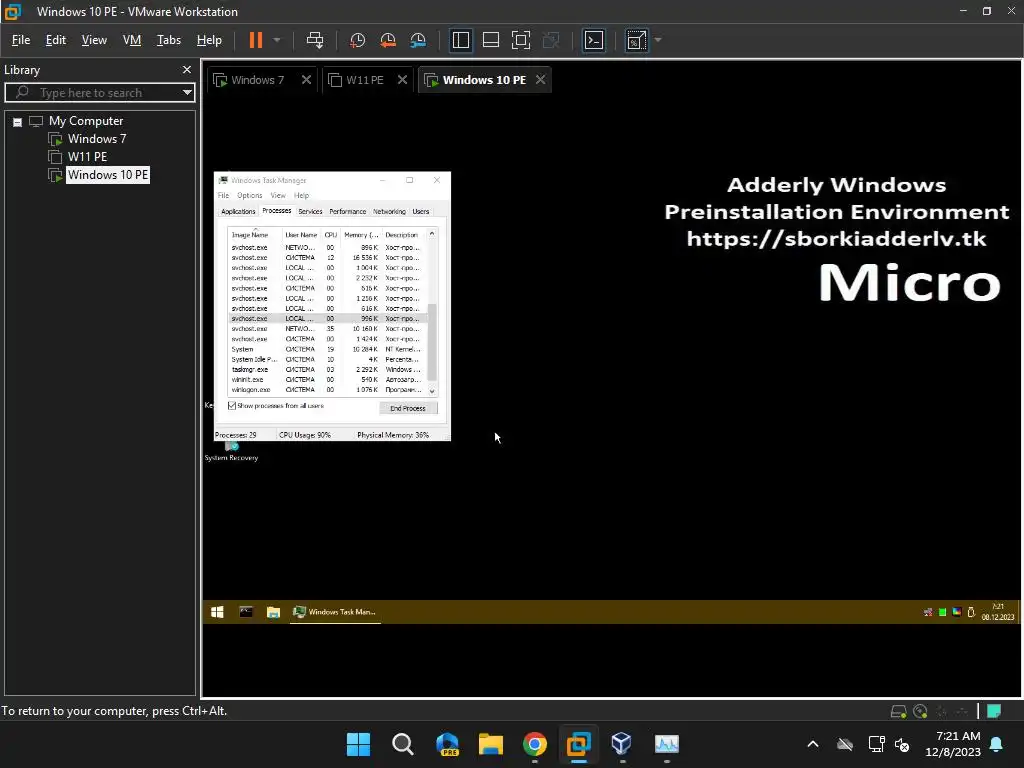Select W11 PE in library tree
1024x768 pixels.
(x=87, y=157)
